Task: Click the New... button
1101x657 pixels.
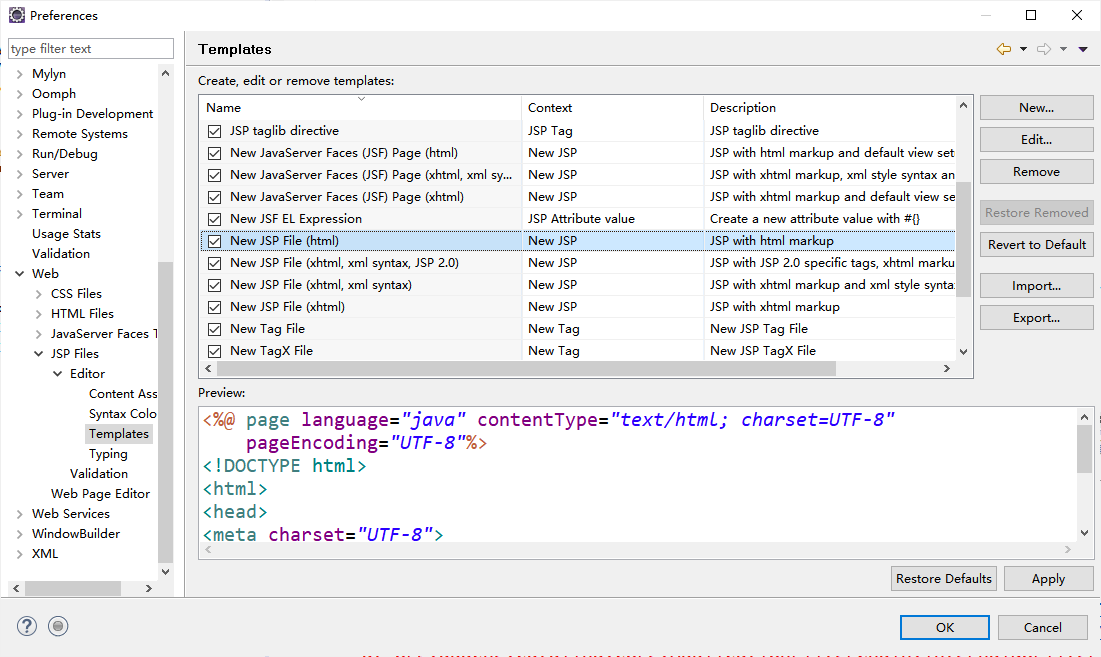Action: pos(1036,107)
